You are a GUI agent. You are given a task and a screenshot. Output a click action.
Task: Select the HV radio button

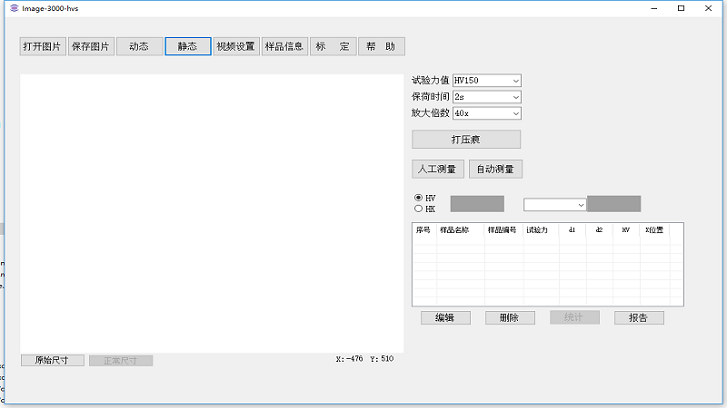418,198
